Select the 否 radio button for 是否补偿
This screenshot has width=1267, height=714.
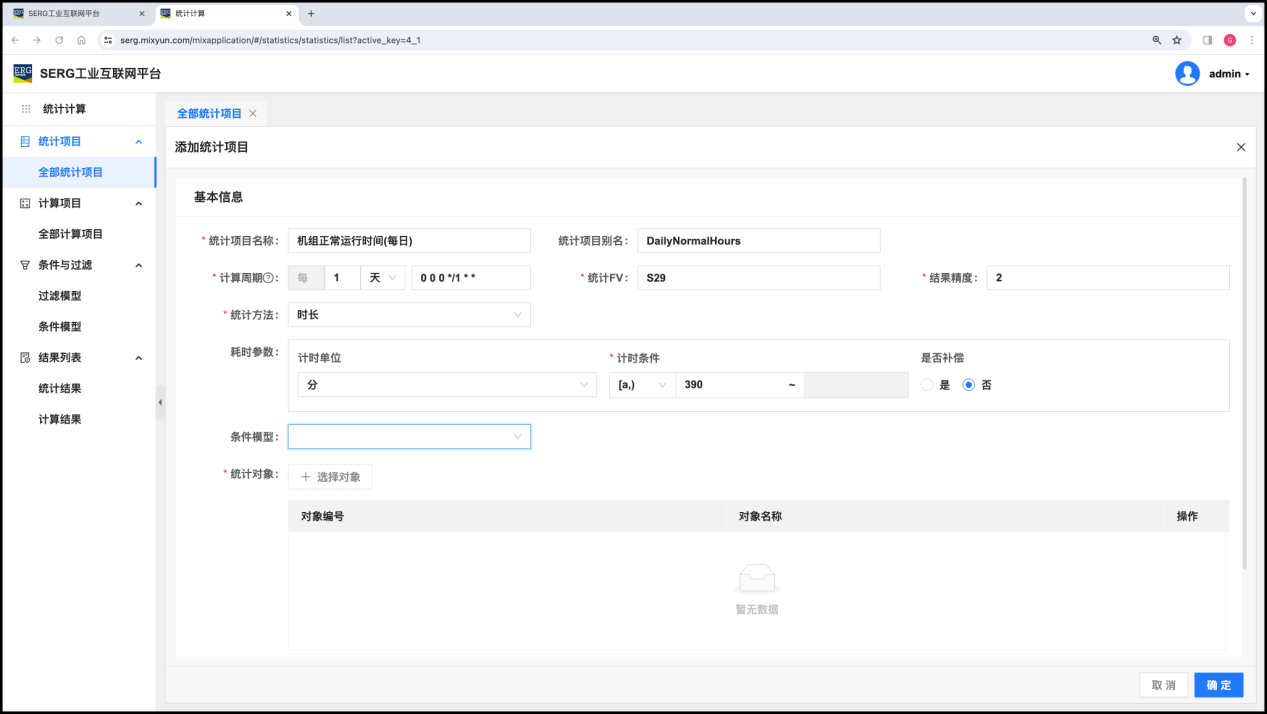(x=968, y=385)
